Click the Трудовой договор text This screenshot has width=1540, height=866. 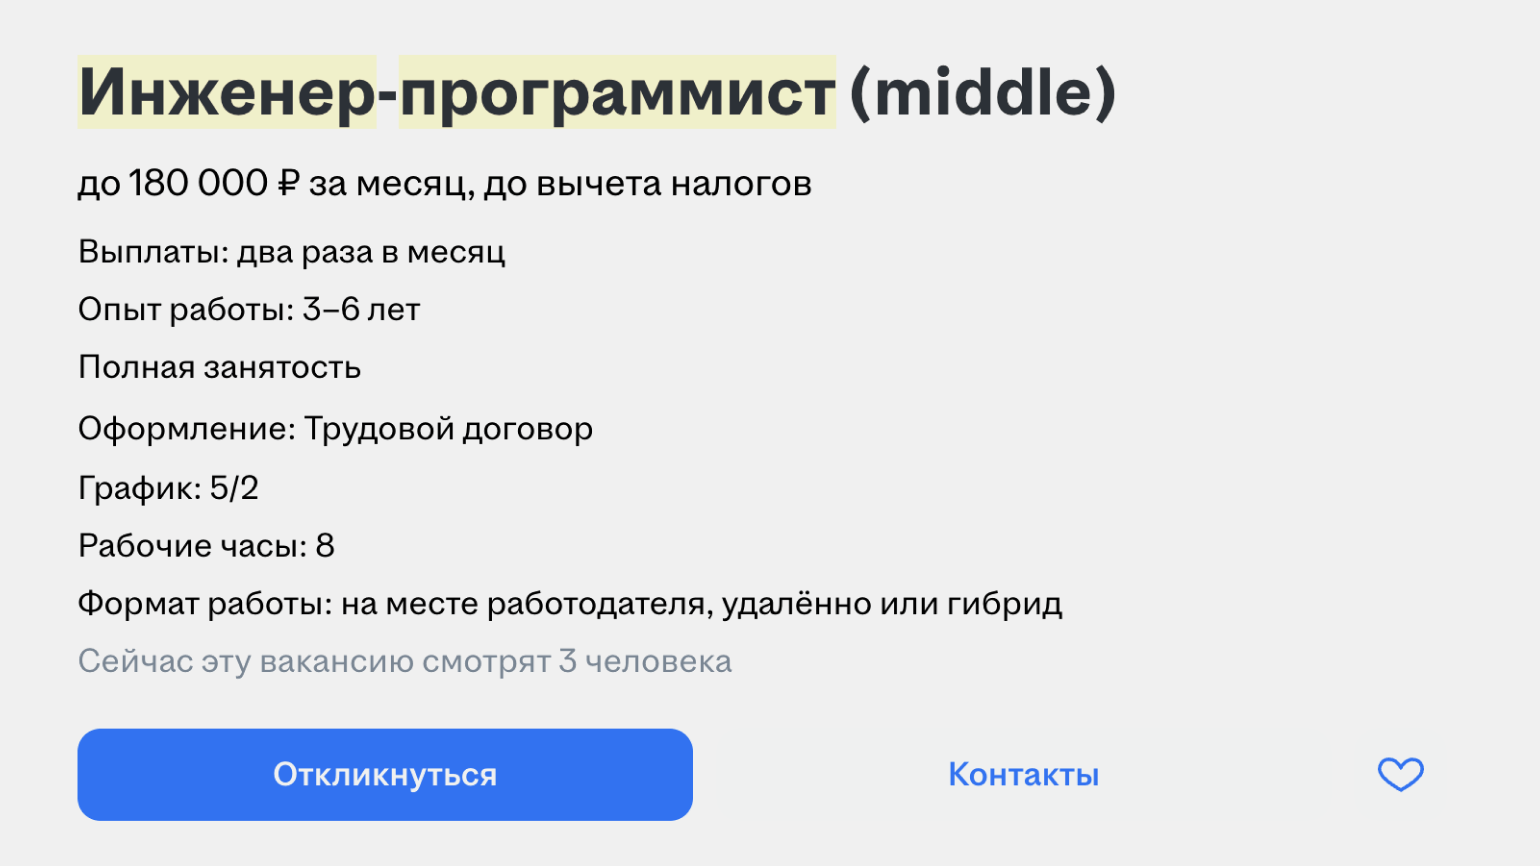[448, 429]
